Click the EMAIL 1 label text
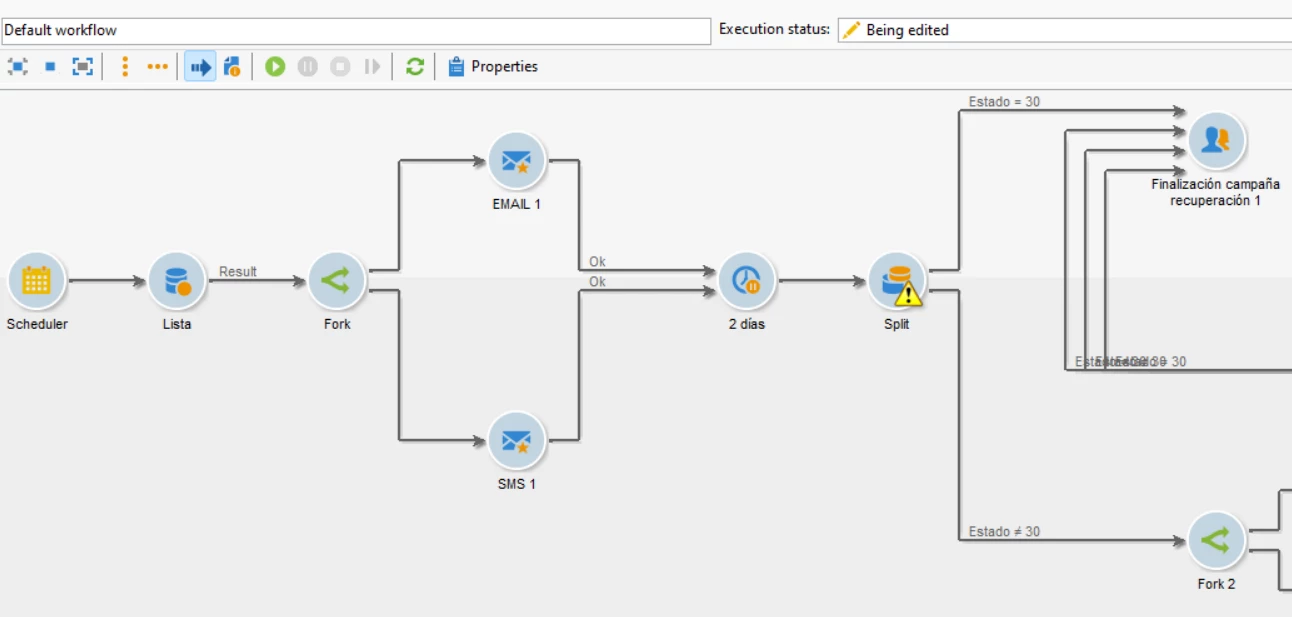Screen dimensions: 1292x617 517,205
